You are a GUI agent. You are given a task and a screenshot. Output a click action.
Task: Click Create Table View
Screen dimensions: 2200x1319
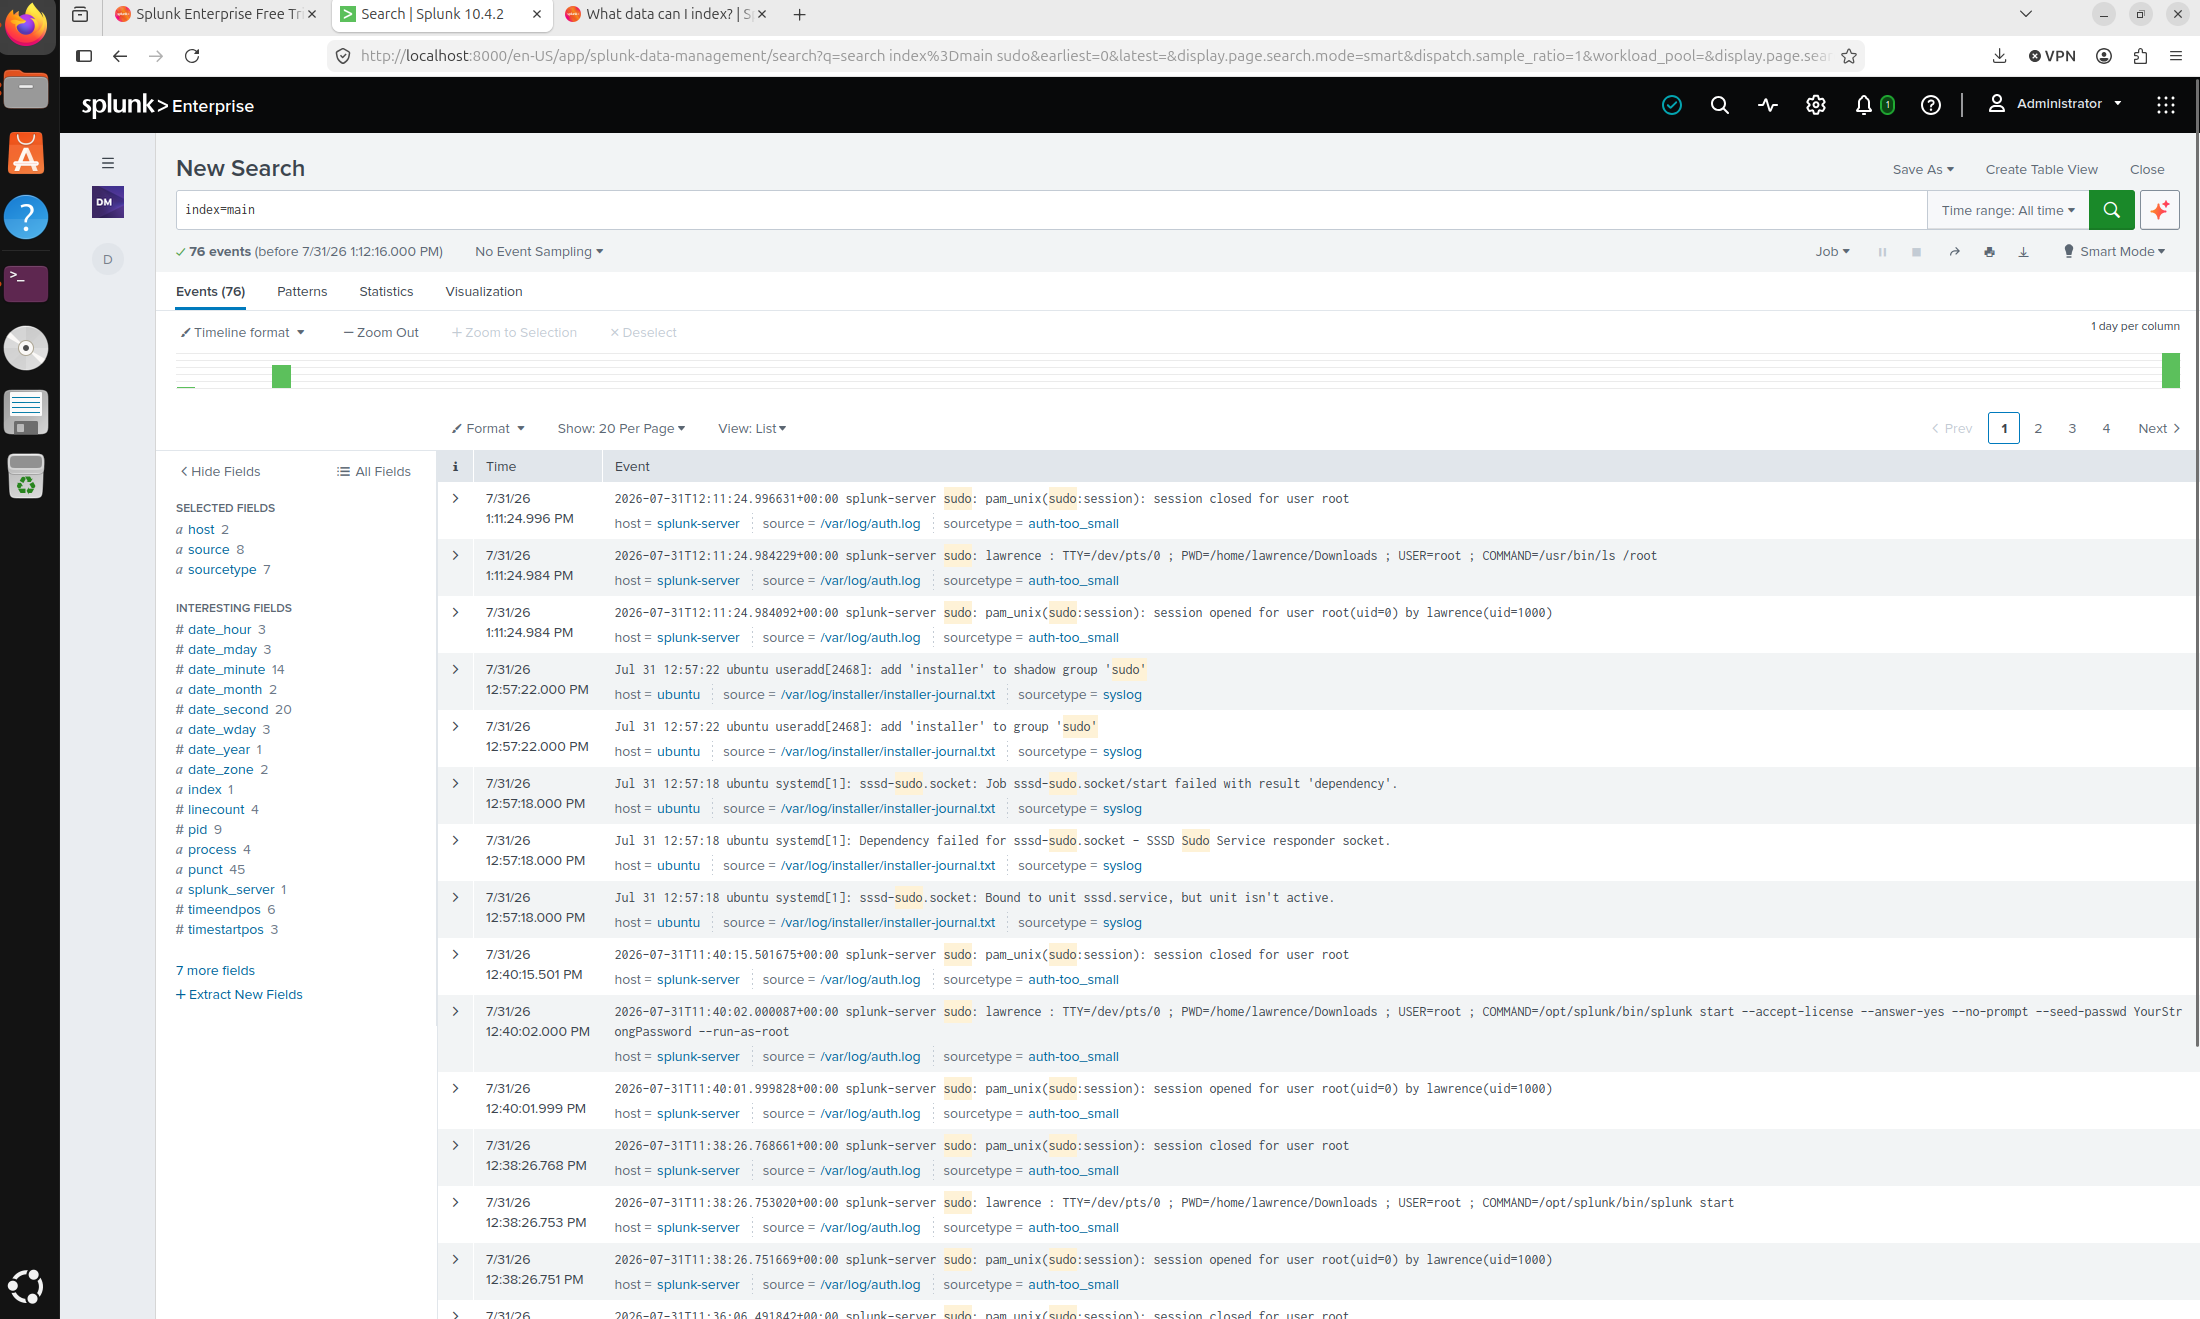2041,170
